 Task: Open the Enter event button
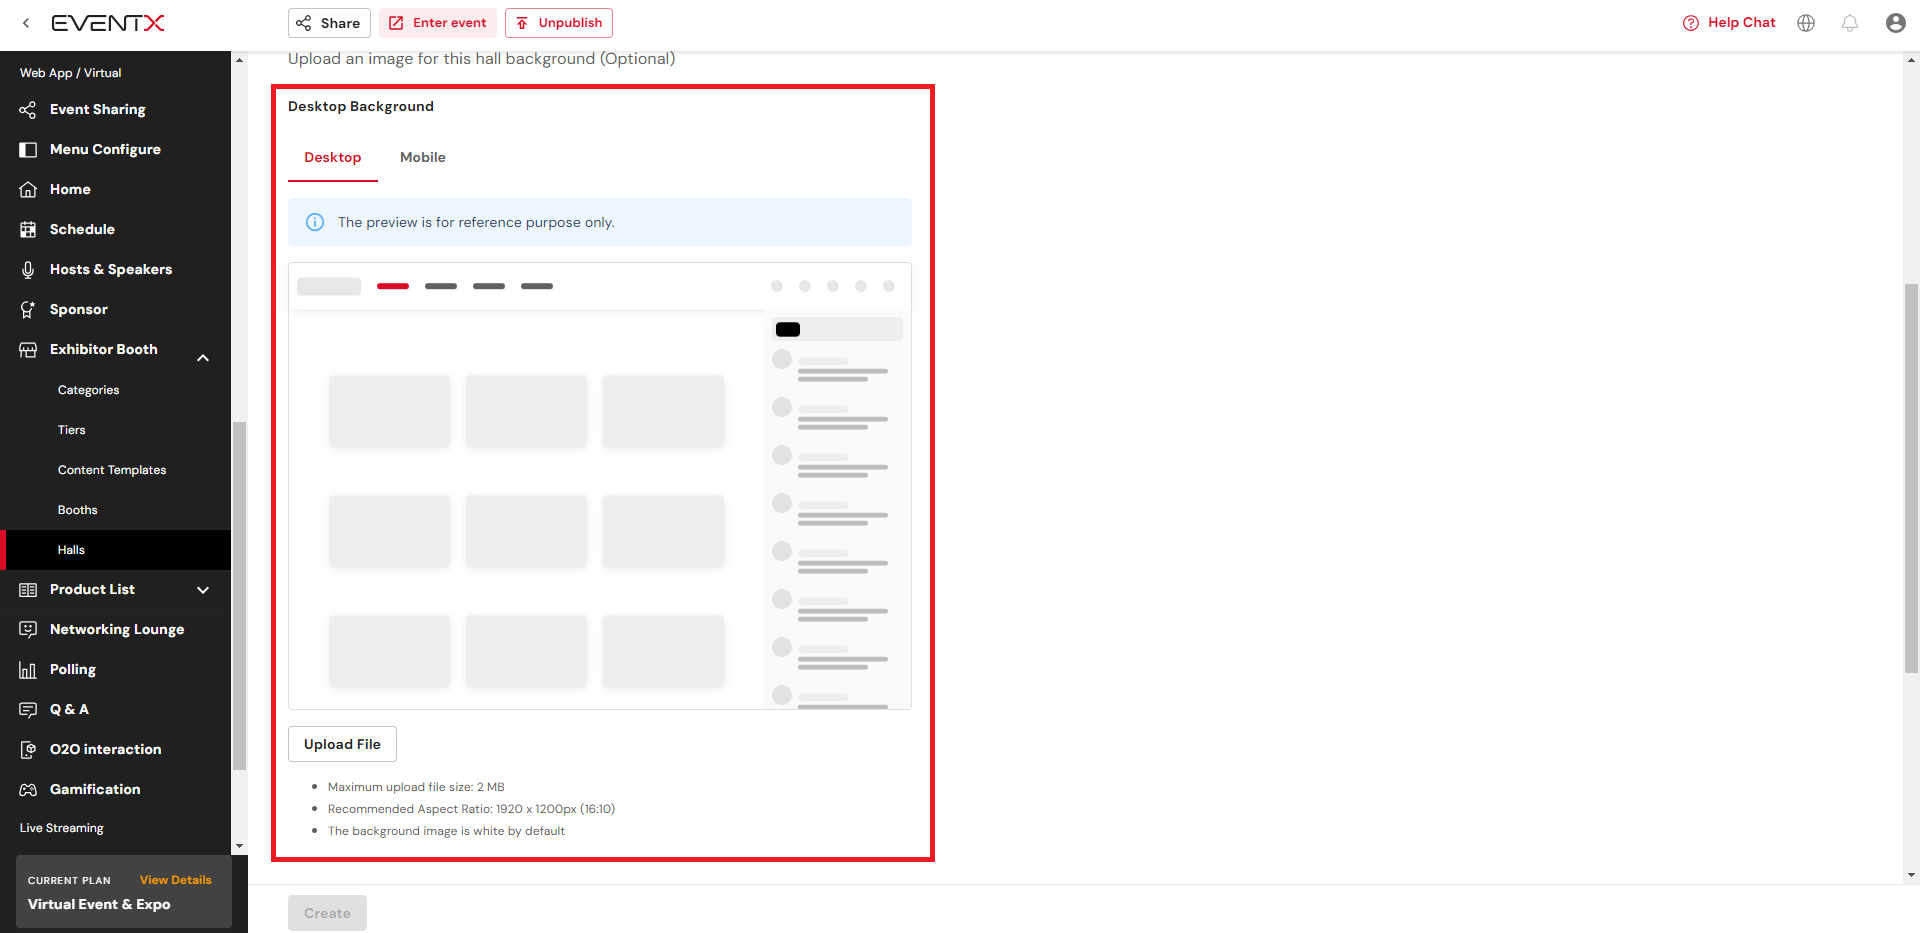pyautogui.click(x=437, y=23)
